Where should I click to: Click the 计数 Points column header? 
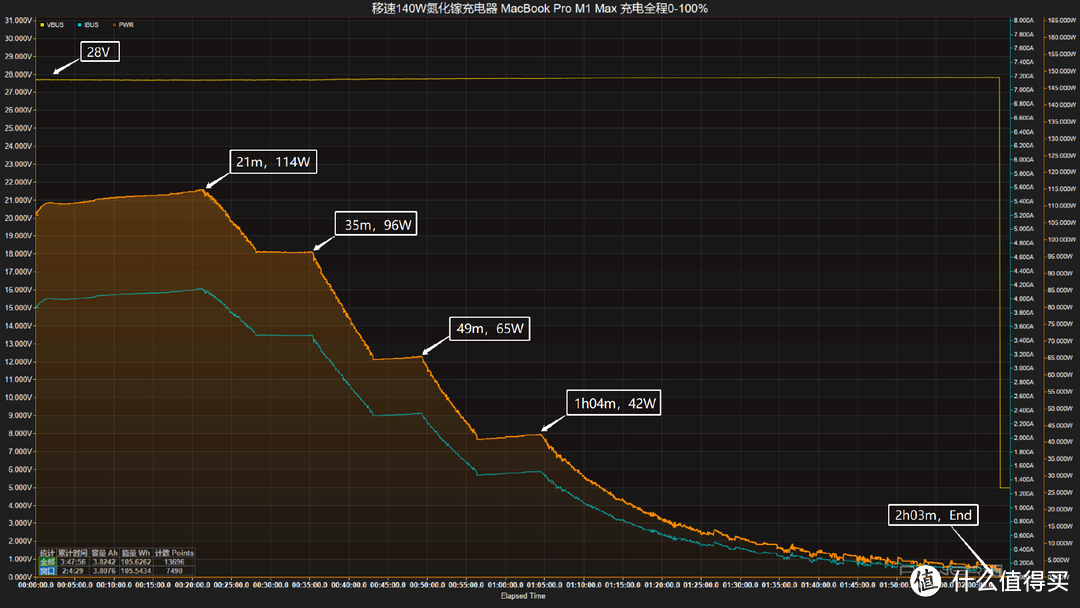coord(174,553)
